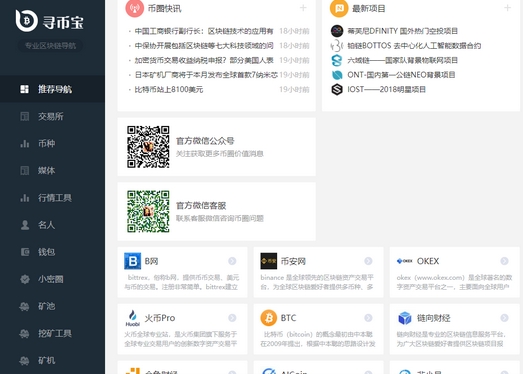Go to 推荐导航 menu item
The height and width of the screenshot is (374, 523).
coord(52,89)
